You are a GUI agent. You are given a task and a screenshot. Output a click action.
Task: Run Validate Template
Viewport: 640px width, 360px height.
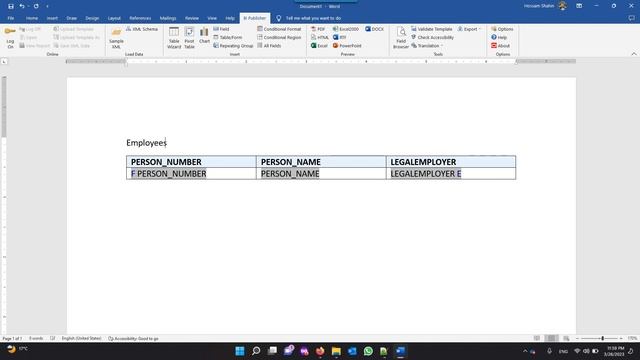tap(431, 29)
